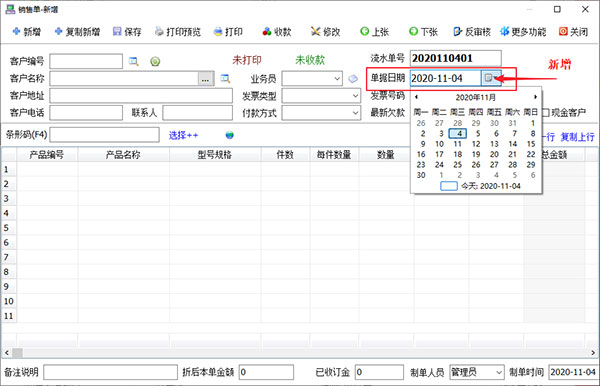Click the search icon beside 客户名称
This screenshot has height=386, width=600.
click(225, 79)
